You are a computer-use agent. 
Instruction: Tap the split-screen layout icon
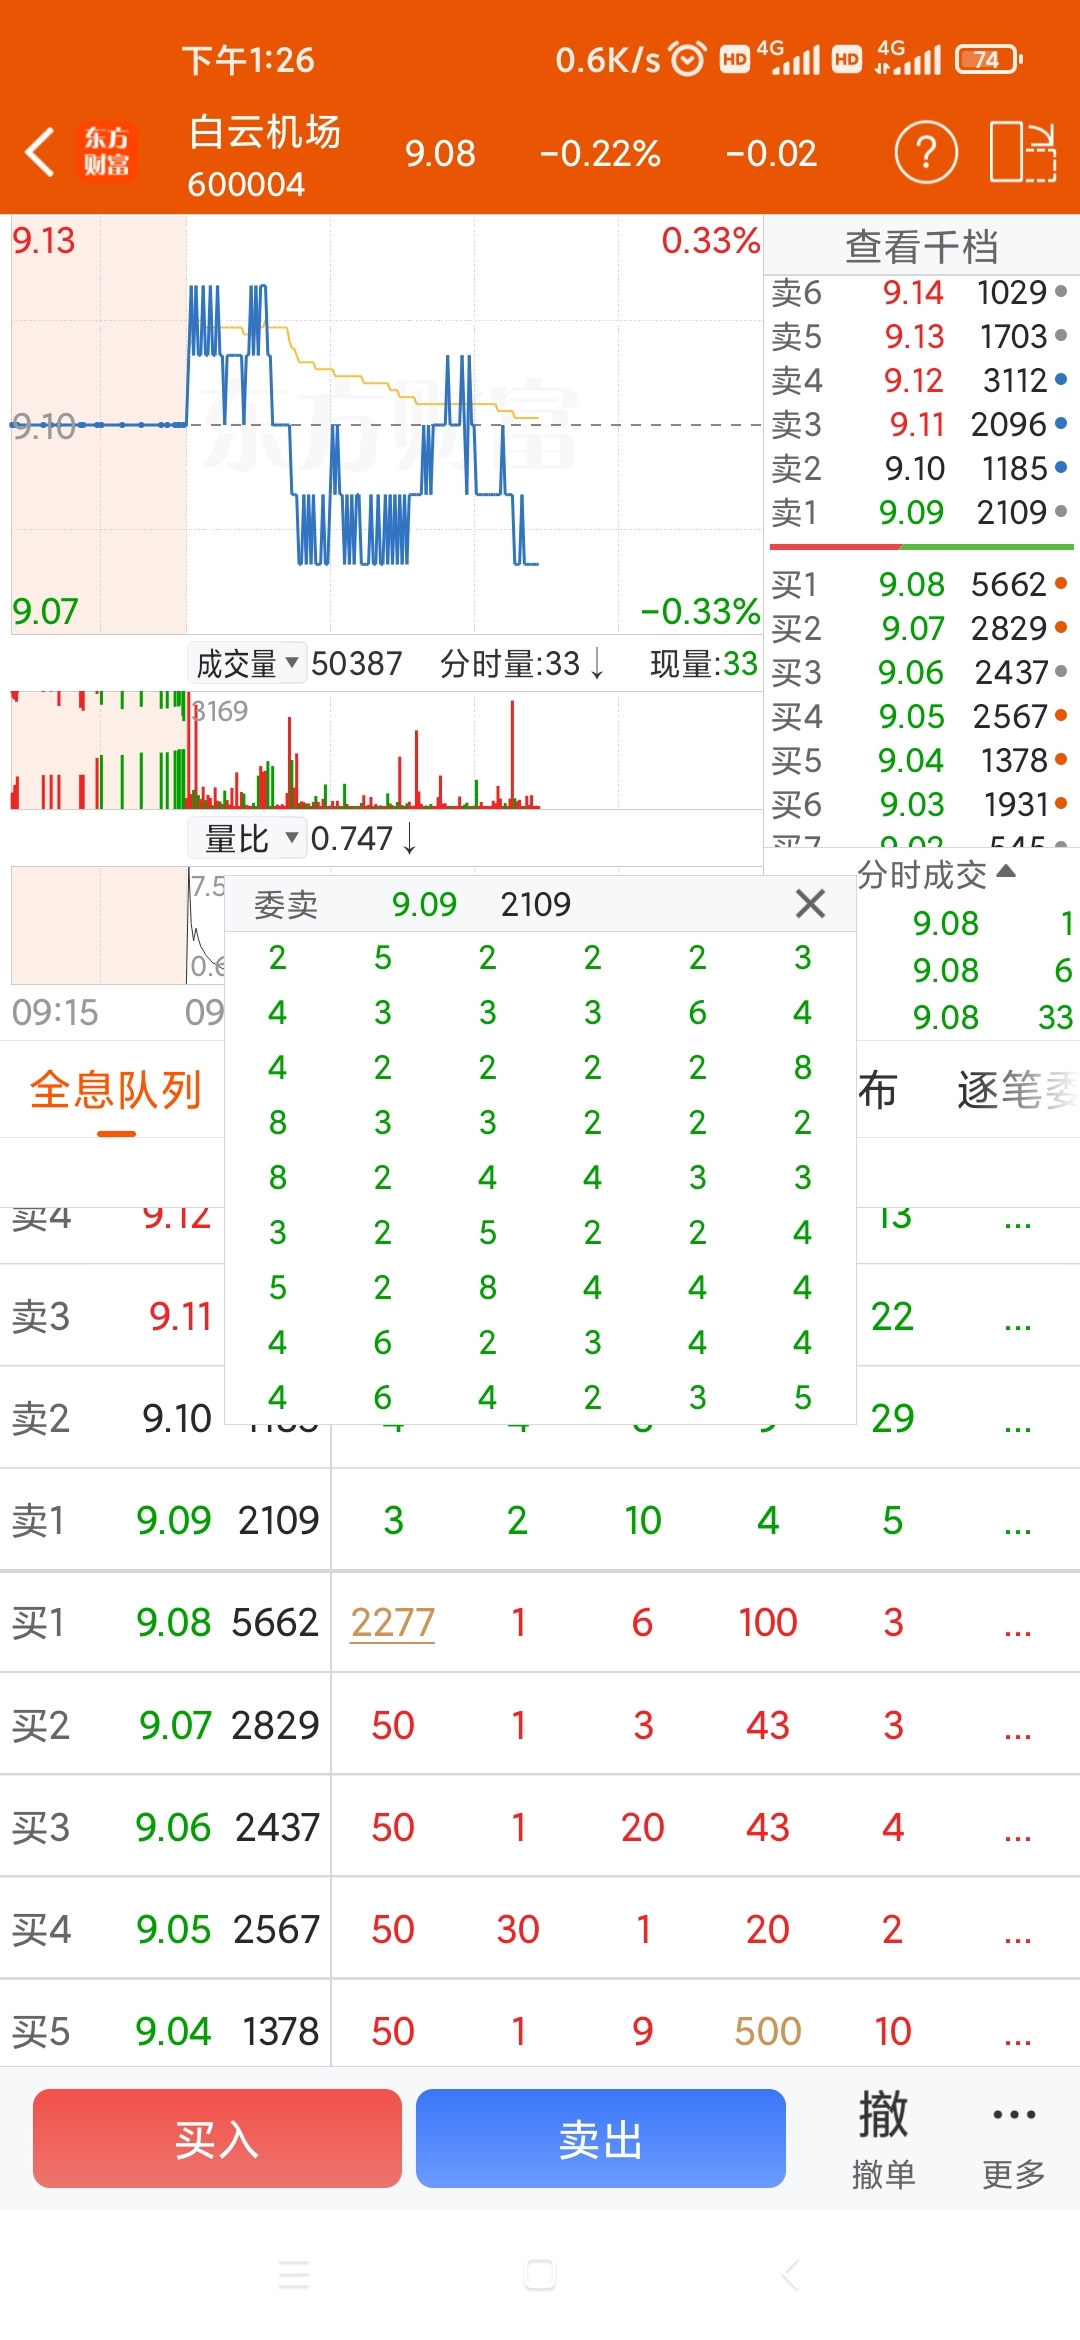point(1023,153)
